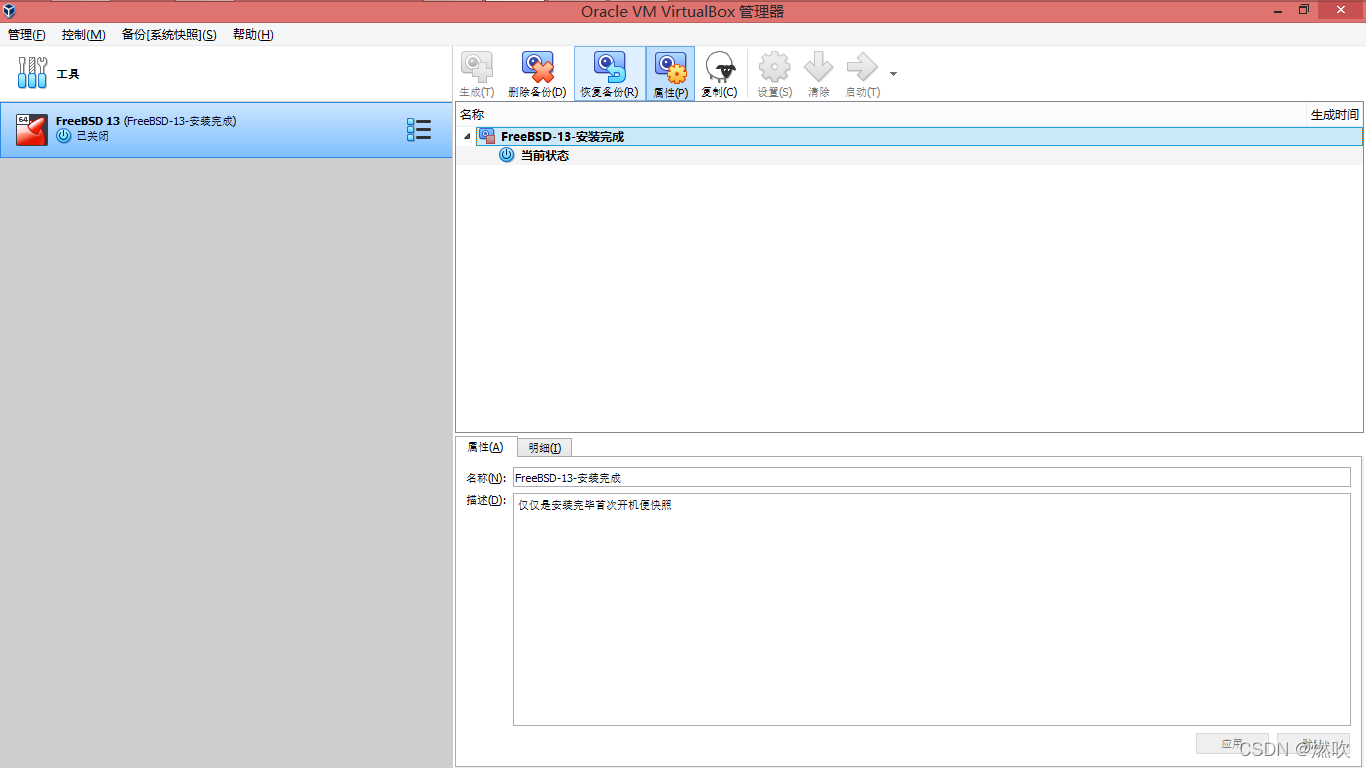The height and width of the screenshot is (768, 1366).
Task: Collapse the FreeBSD-13-安装完成 snapshot tree node
Action: pos(467,136)
